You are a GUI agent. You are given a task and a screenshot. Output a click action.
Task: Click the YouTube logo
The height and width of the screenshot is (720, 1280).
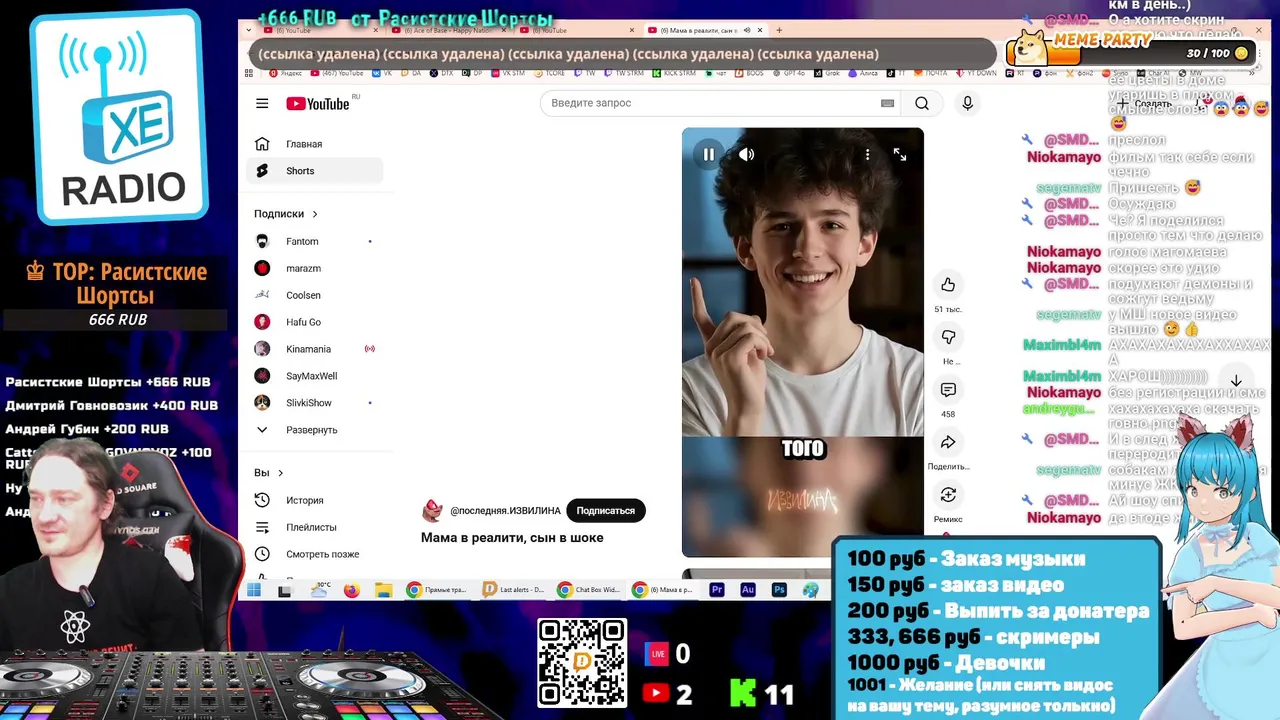tap(317, 103)
